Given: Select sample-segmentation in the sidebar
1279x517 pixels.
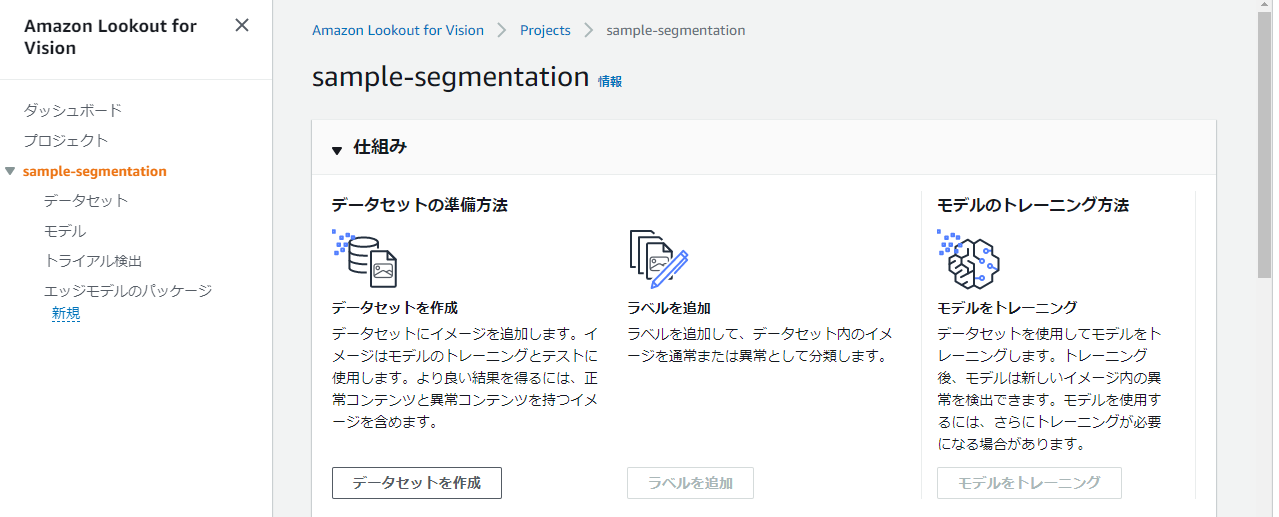Looking at the screenshot, I should (x=95, y=171).
